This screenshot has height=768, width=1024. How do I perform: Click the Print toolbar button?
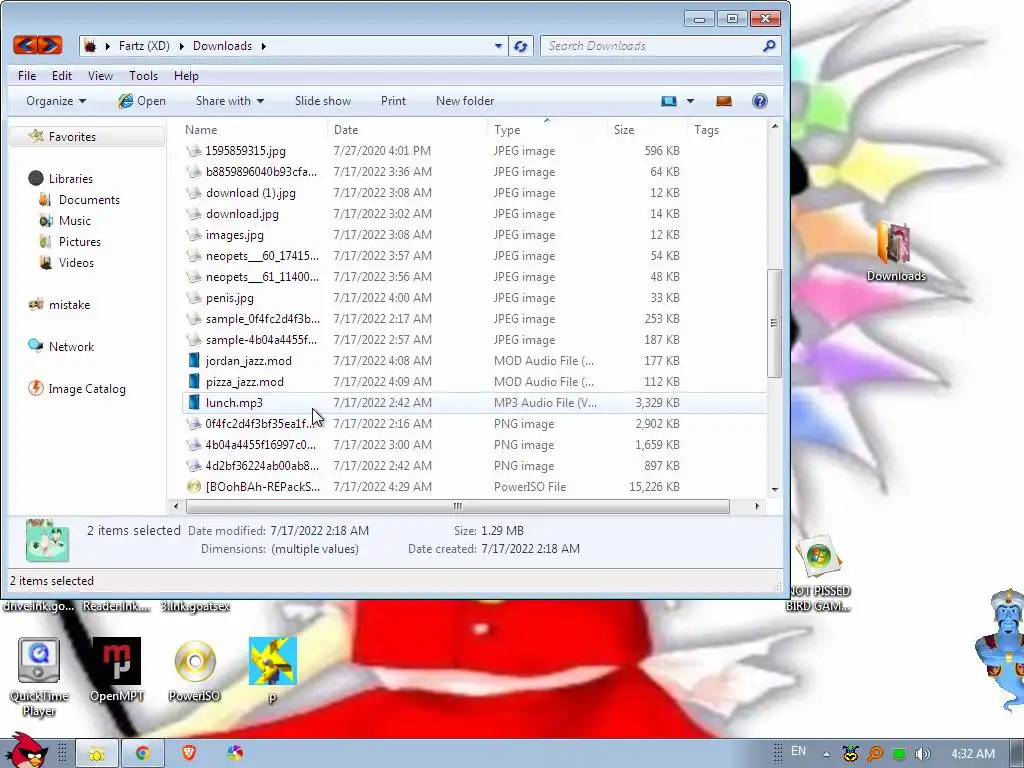(393, 101)
